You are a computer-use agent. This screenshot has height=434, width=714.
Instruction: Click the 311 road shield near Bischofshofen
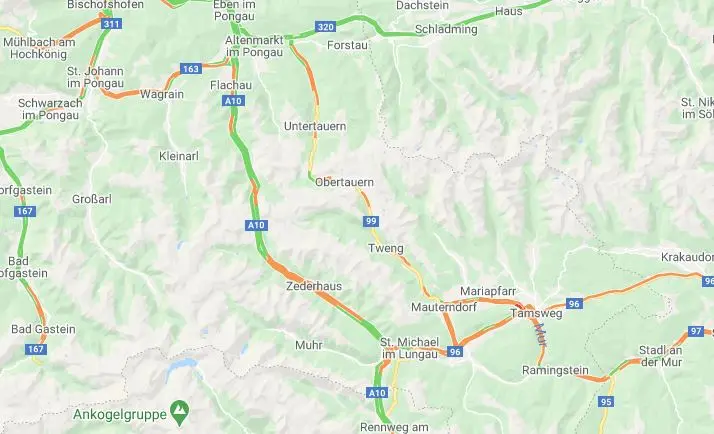tap(112, 24)
